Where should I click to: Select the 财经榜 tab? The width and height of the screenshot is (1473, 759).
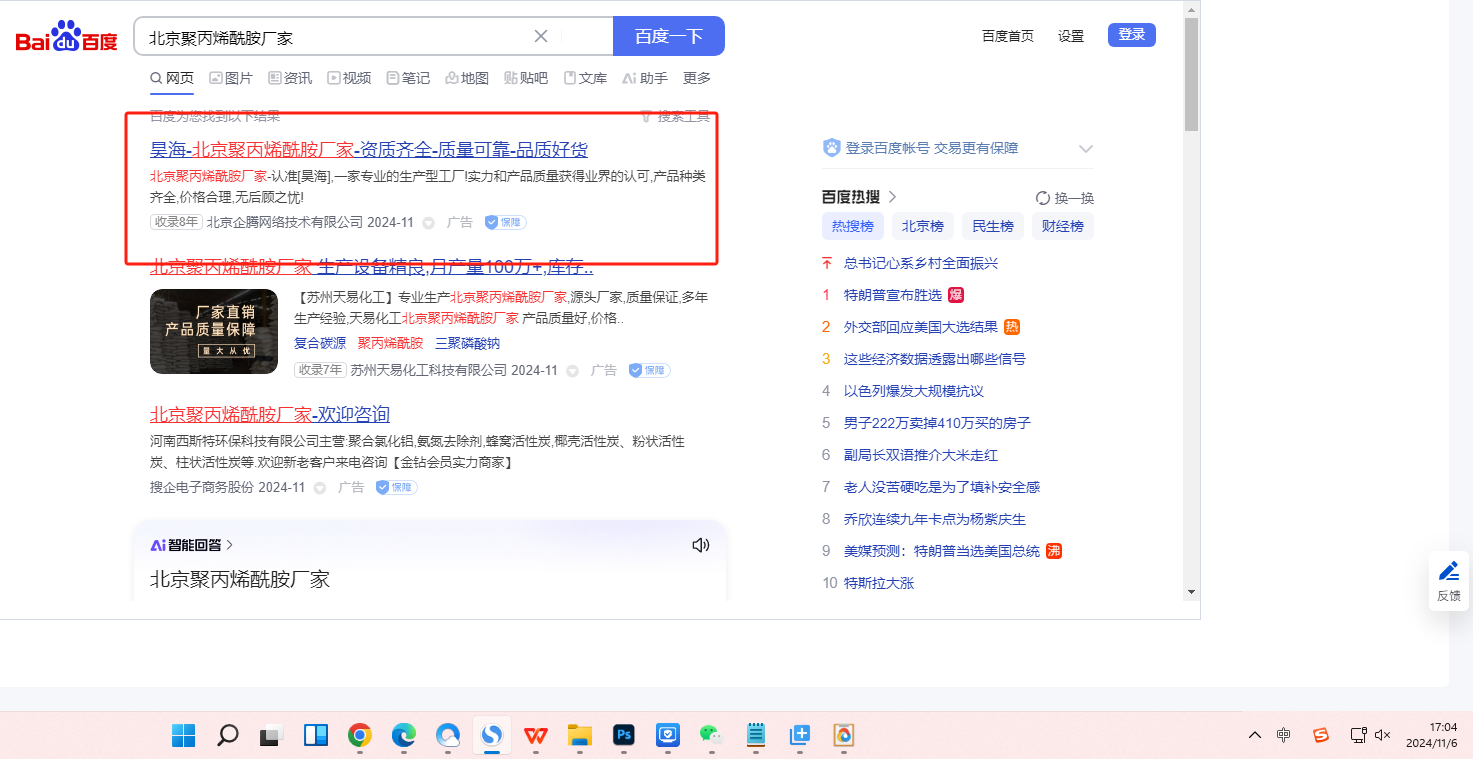click(1063, 226)
